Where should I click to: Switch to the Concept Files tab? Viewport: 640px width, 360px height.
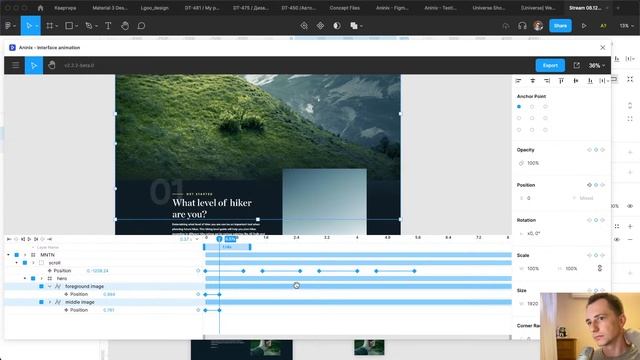pos(344,8)
